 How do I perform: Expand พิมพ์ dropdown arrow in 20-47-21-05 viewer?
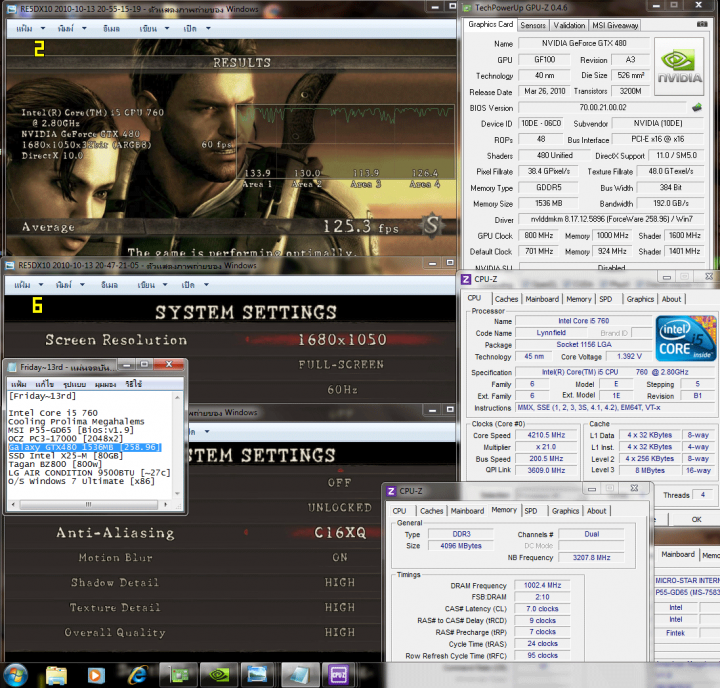point(82,285)
